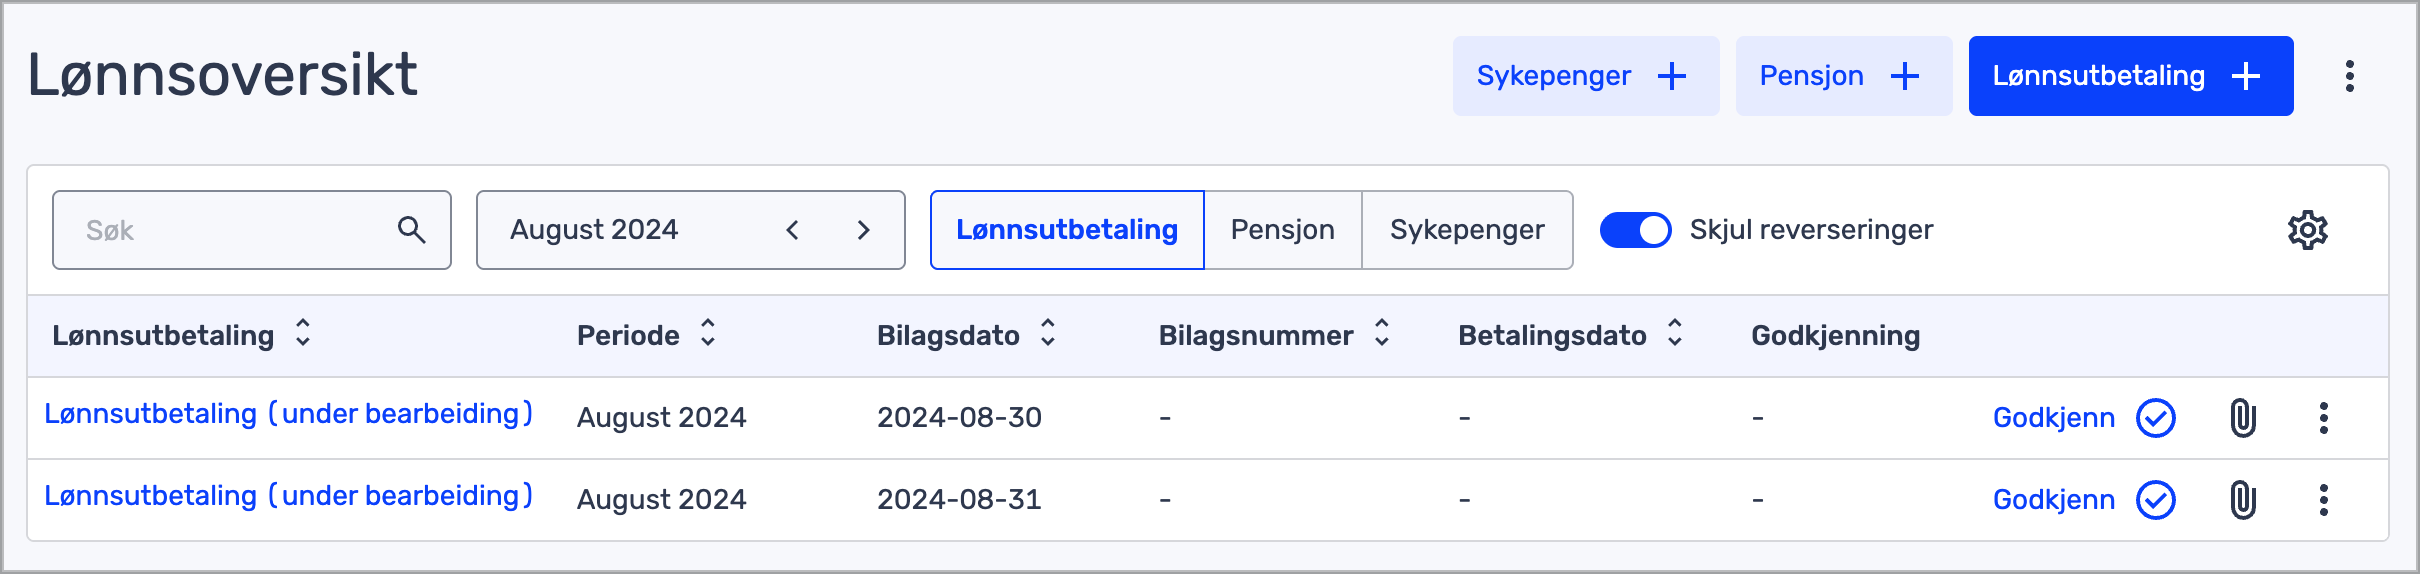Sort by the Lønnsutbetaling column
Viewport: 2420px width, 574px height.
pos(303,333)
